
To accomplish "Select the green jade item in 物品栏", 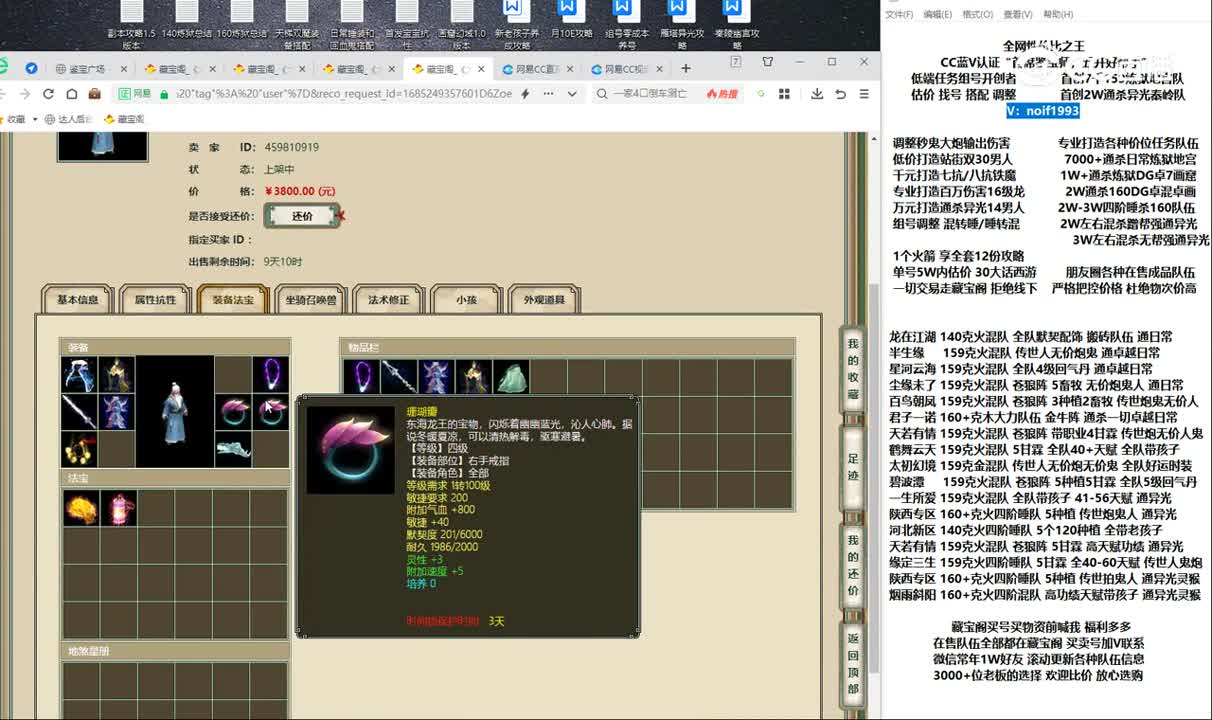I will 511,376.
